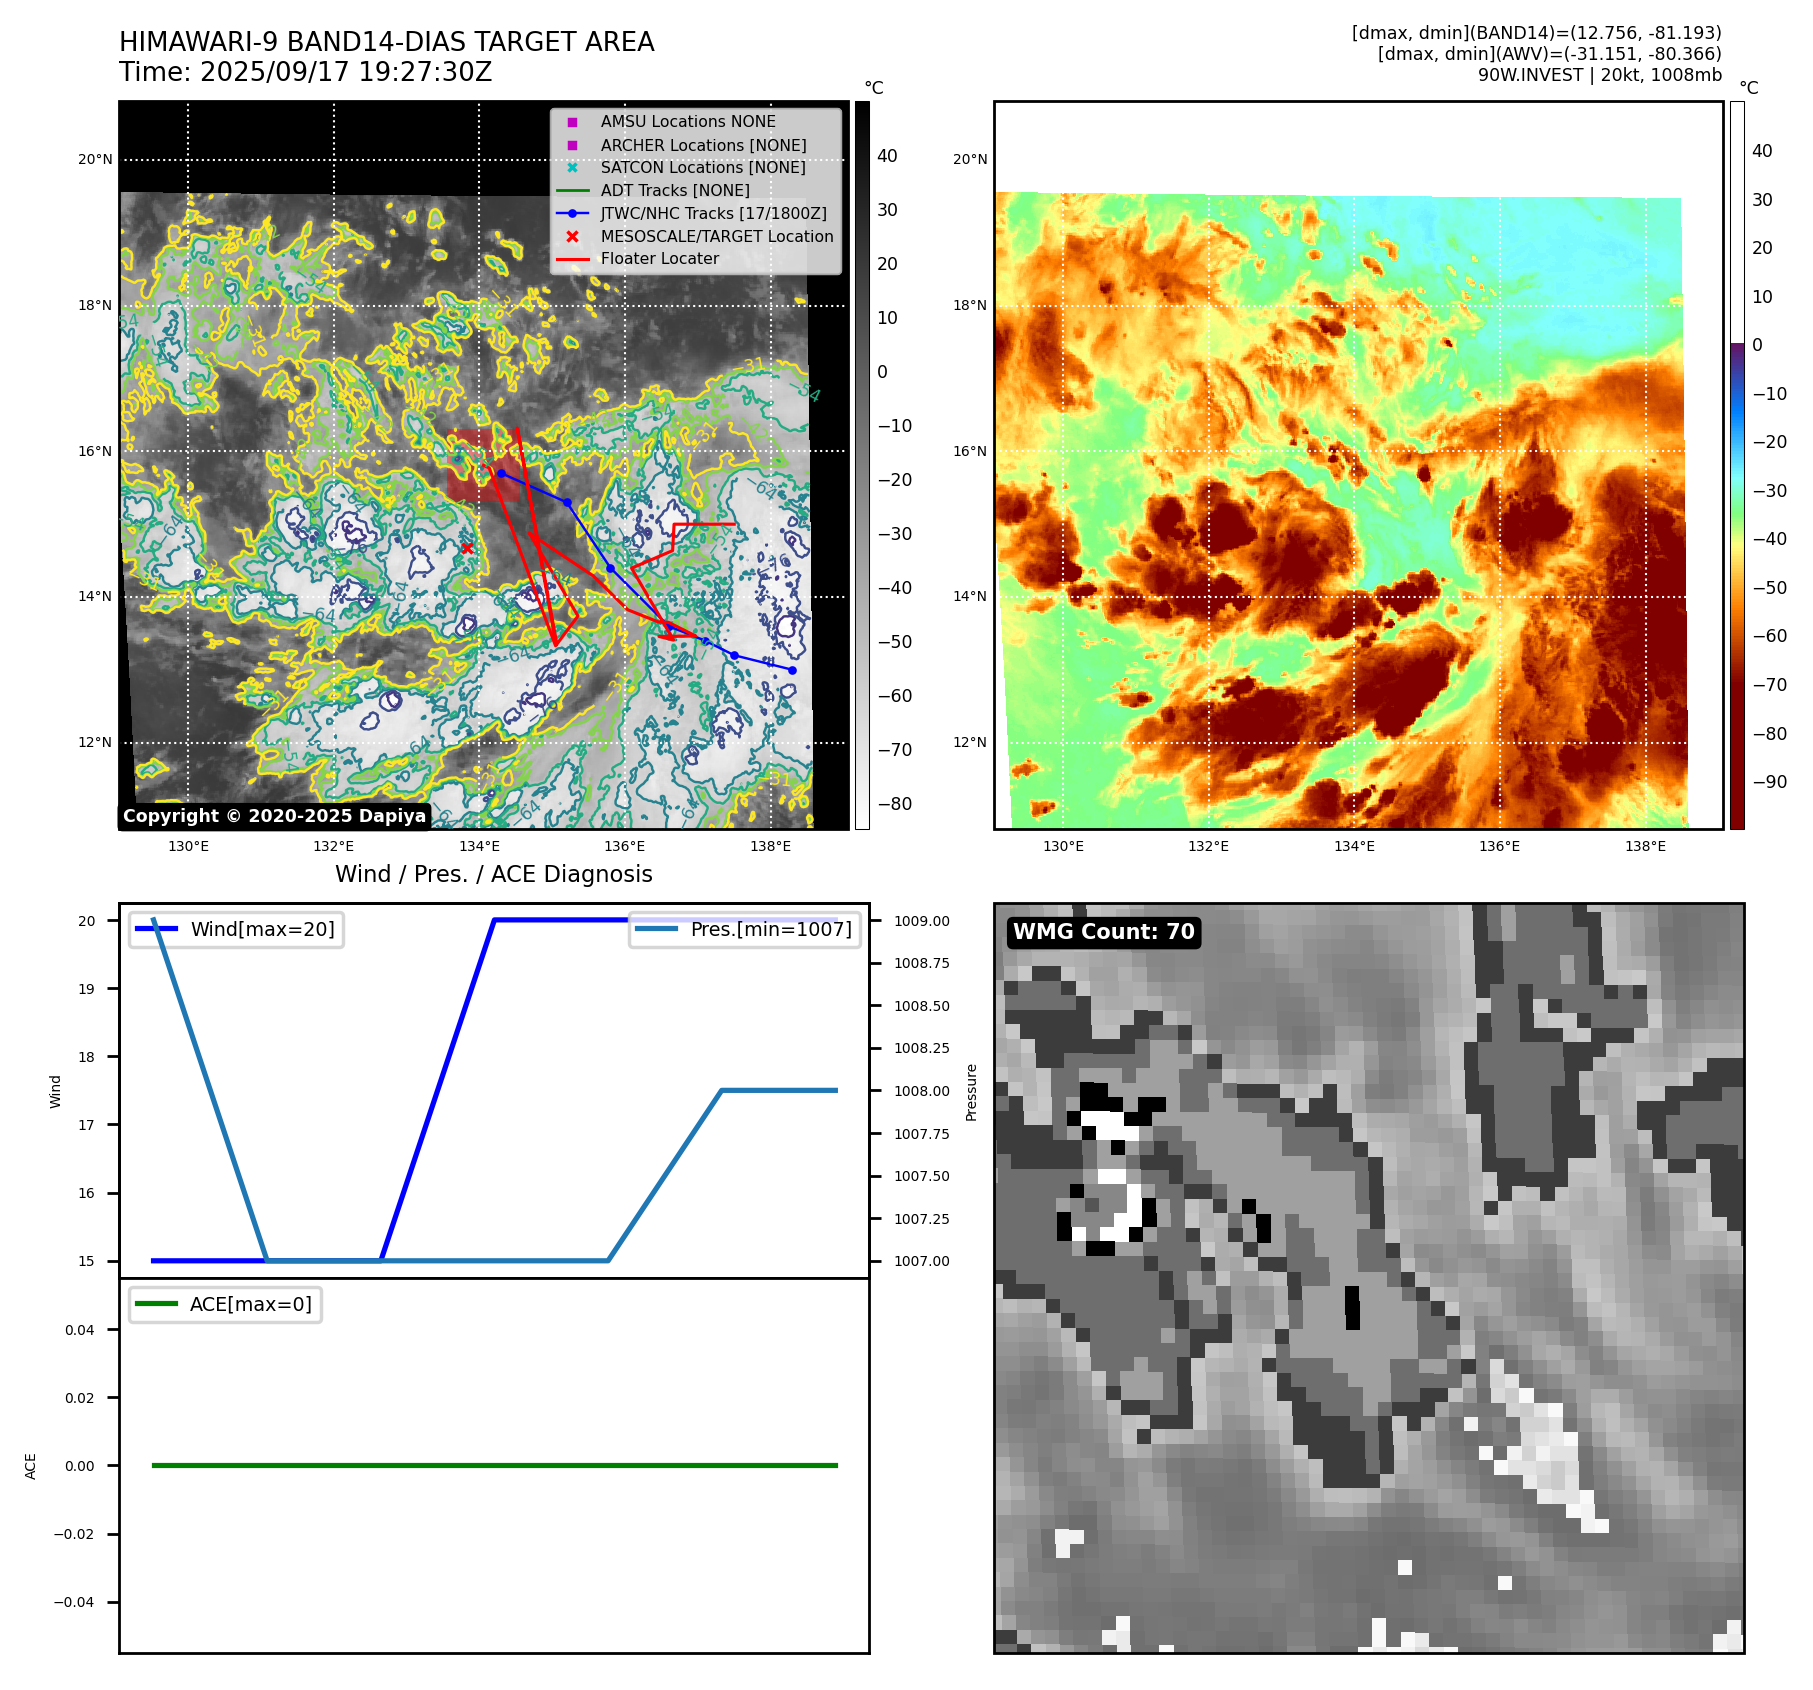This screenshot has height=1690, width=1813.
Task: Click the '-90' tick on the rainbow colorbar
Action: (1769, 782)
